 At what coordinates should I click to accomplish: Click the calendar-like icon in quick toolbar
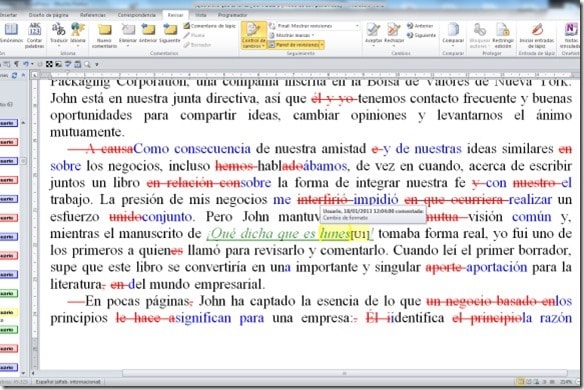(77, 64)
